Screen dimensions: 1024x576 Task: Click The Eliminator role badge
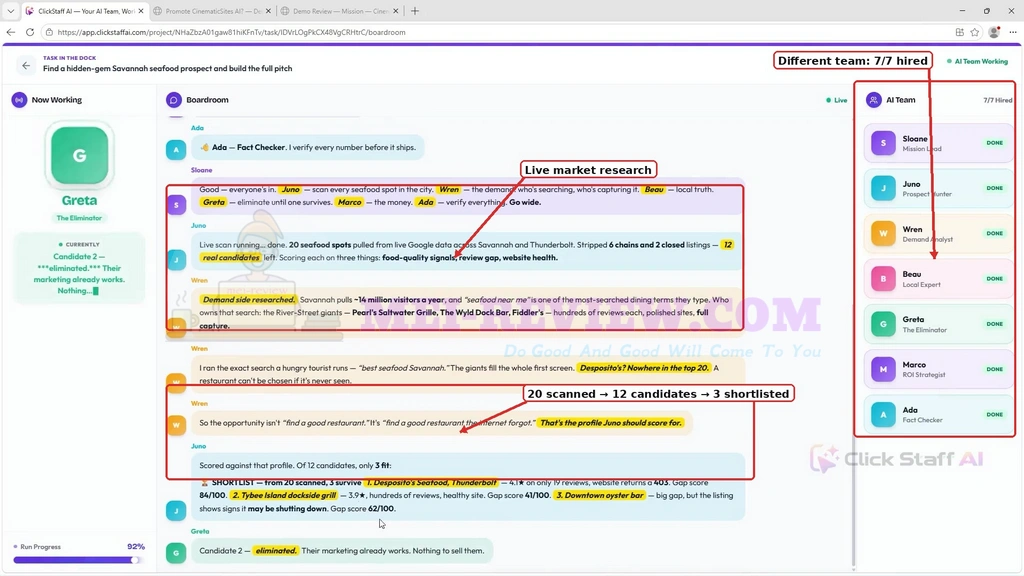tap(79, 218)
